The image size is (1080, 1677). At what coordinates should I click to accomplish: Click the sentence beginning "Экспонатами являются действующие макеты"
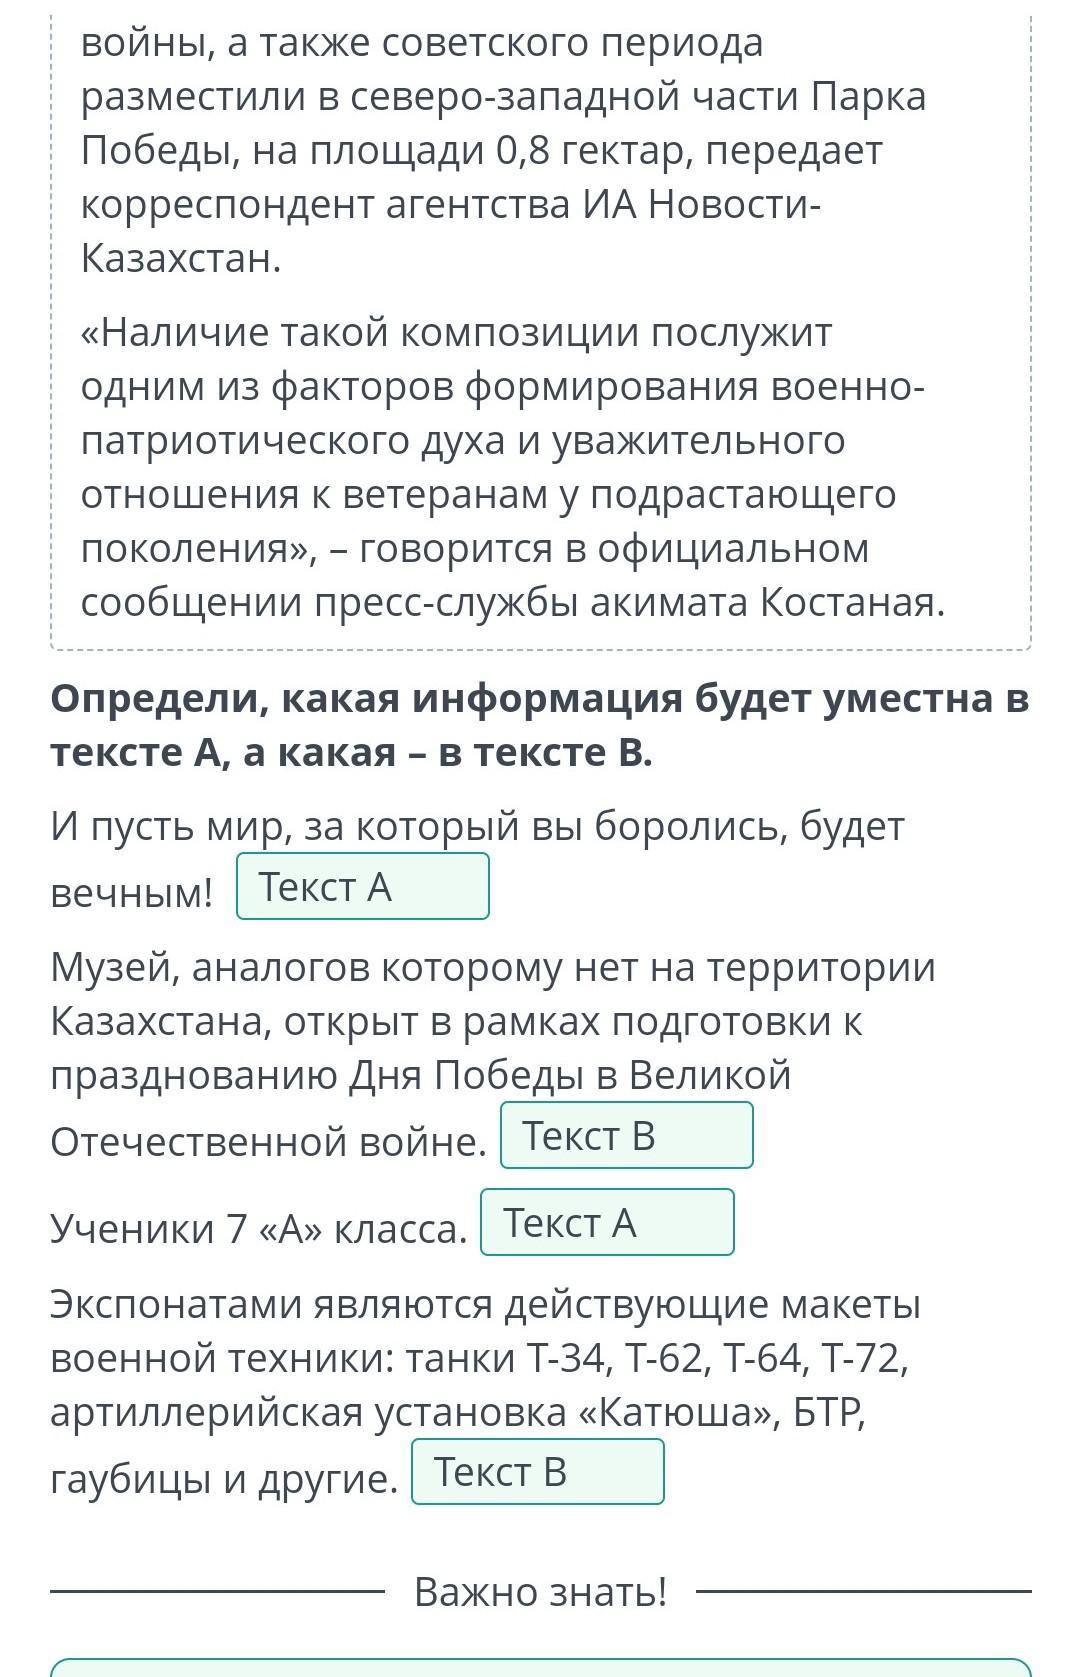pyautogui.click(x=486, y=1391)
